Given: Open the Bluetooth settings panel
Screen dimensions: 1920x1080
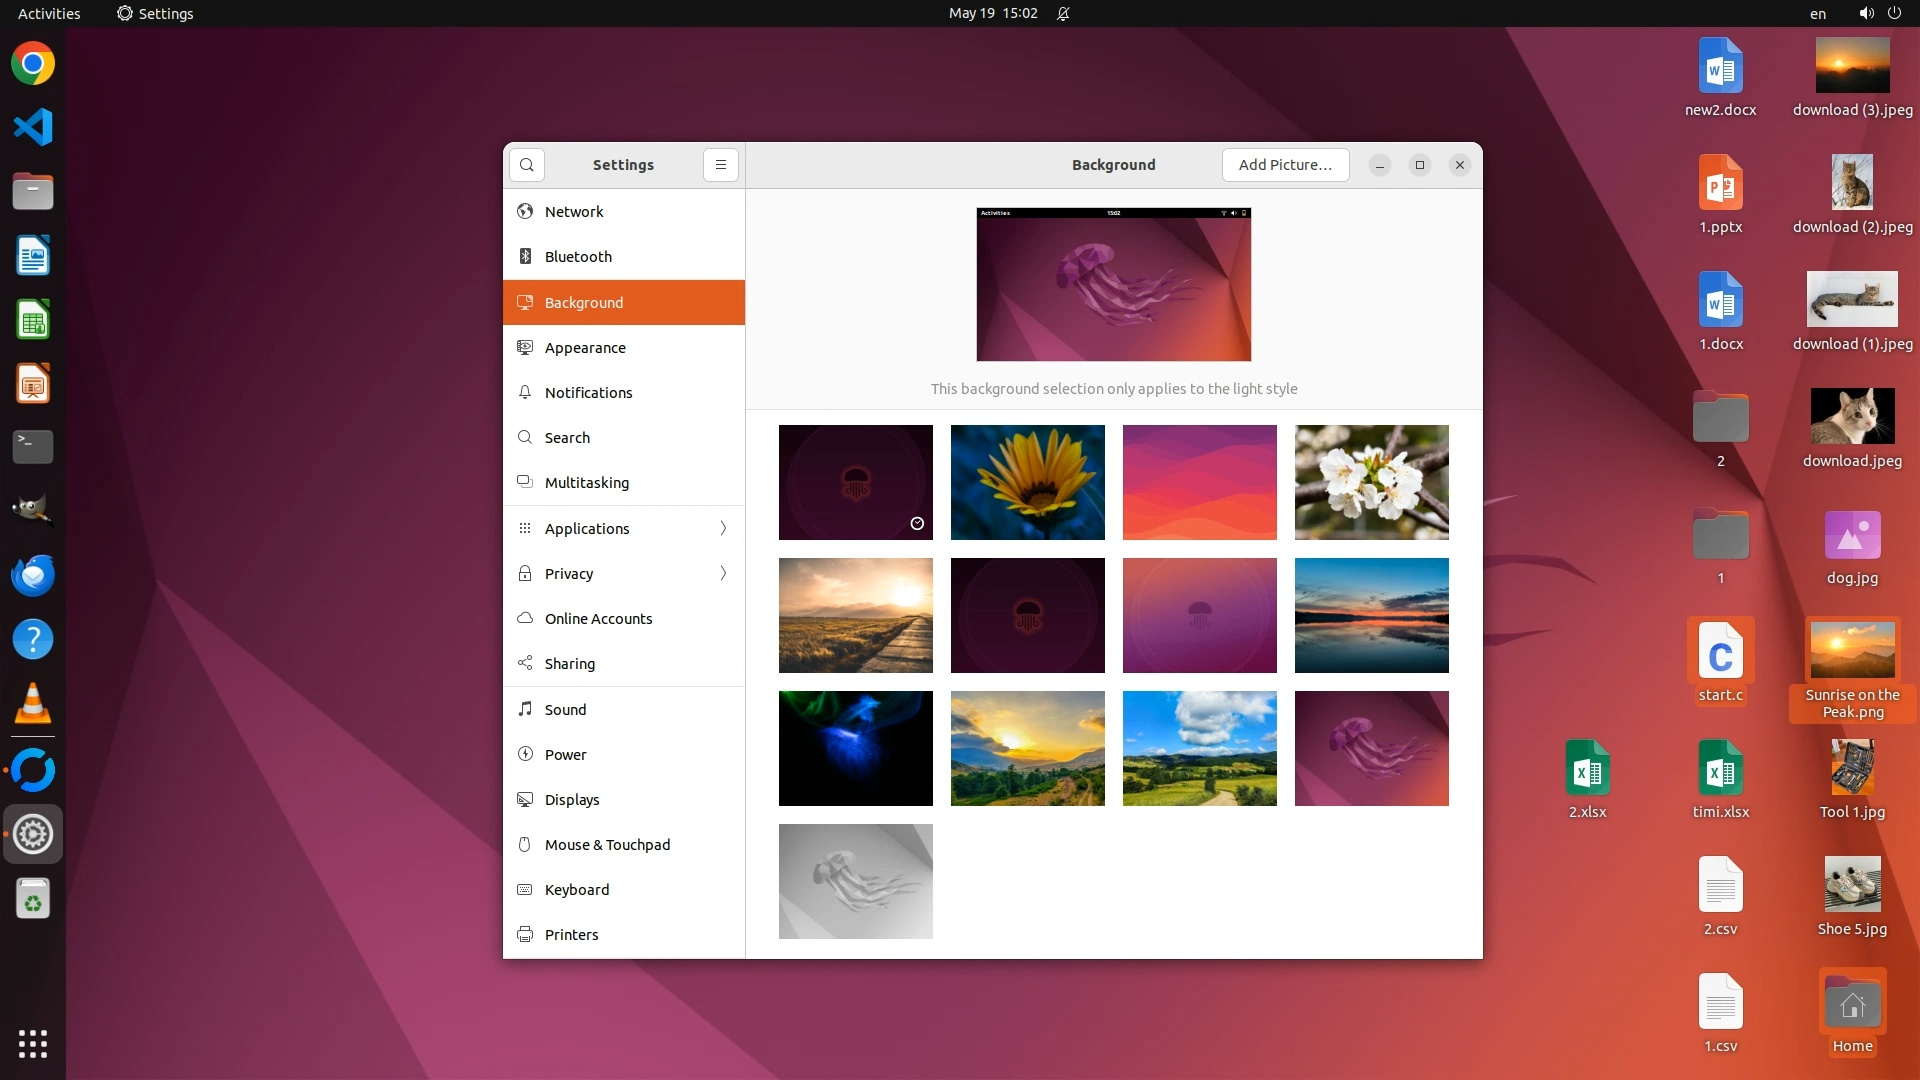Looking at the screenshot, I should 578,257.
